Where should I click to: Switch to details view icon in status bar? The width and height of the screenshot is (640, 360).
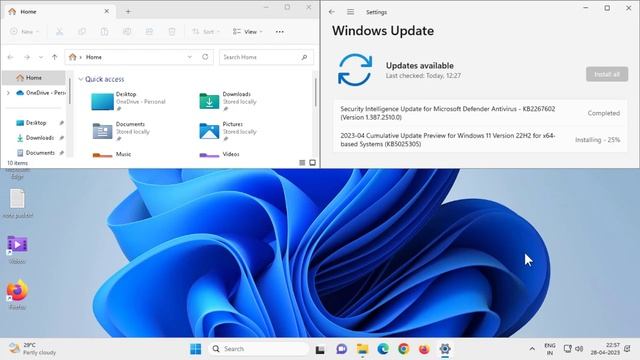click(x=302, y=163)
